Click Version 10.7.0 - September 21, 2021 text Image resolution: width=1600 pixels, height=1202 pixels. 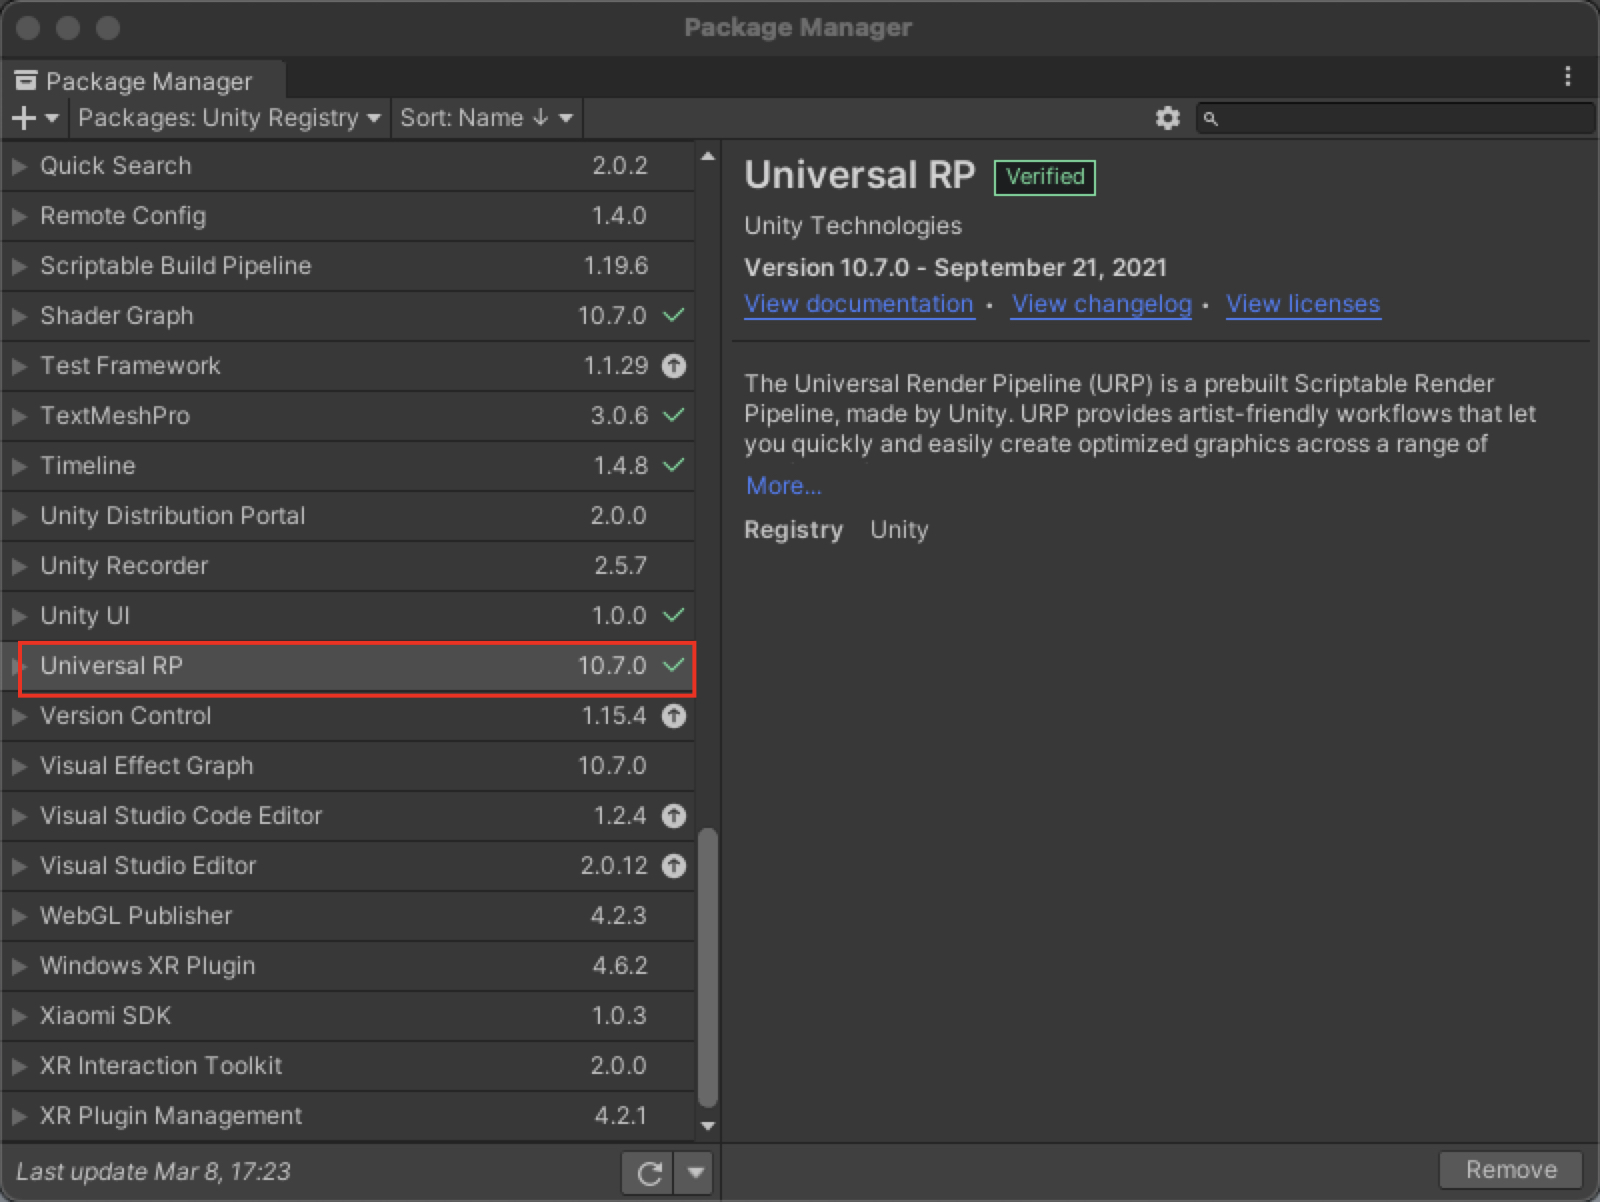(x=955, y=268)
